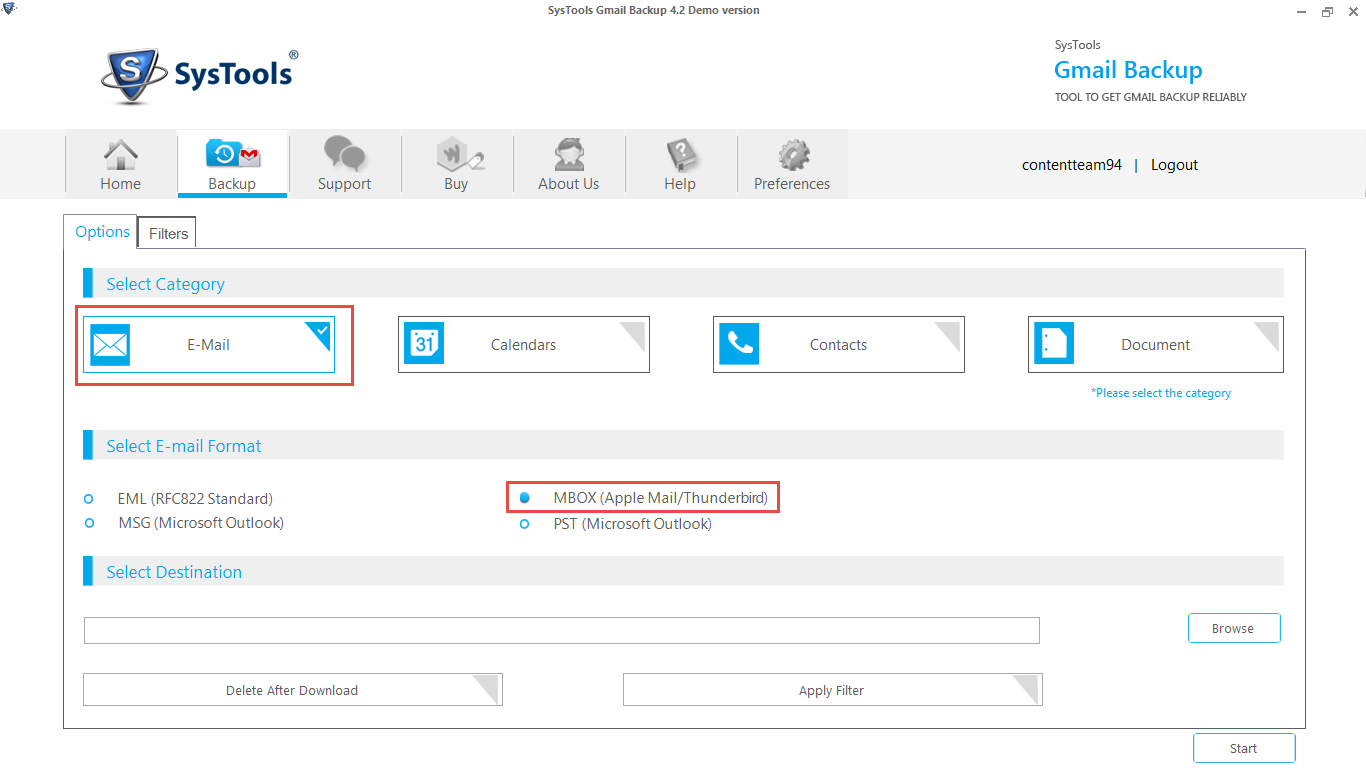Choose MSG (Microsoft Outlook) format
1366x768 pixels.
(184, 523)
